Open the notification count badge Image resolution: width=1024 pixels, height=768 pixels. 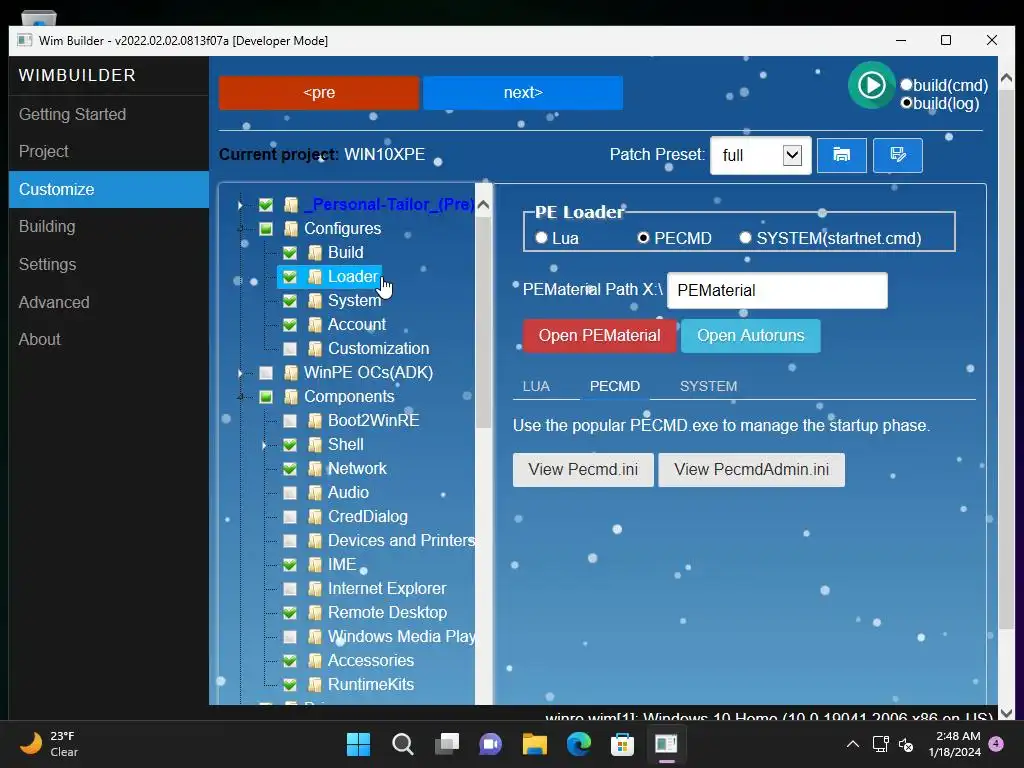[996, 744]
